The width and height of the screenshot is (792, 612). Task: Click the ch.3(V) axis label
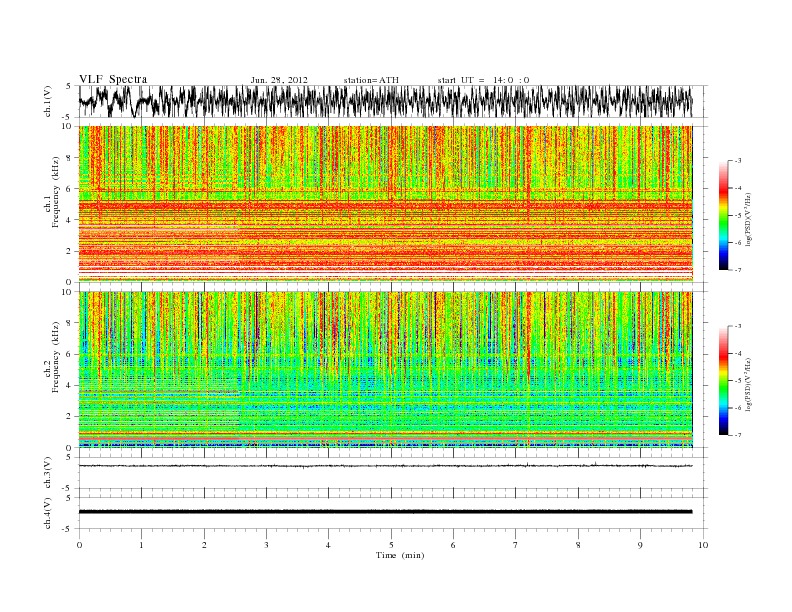(x=47, y=473)
